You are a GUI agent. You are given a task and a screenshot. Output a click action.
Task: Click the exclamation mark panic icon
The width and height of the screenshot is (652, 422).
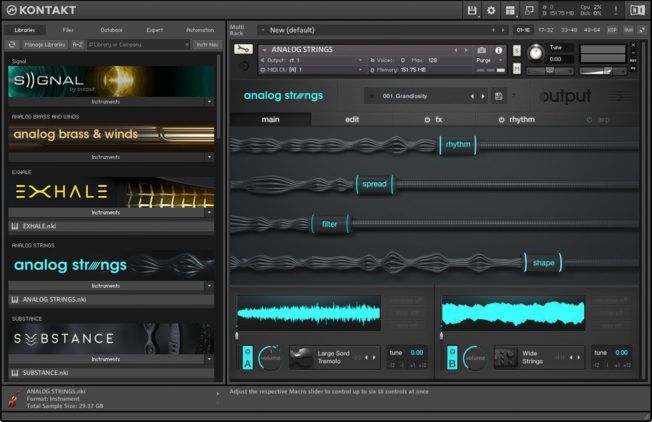(616, 10)
